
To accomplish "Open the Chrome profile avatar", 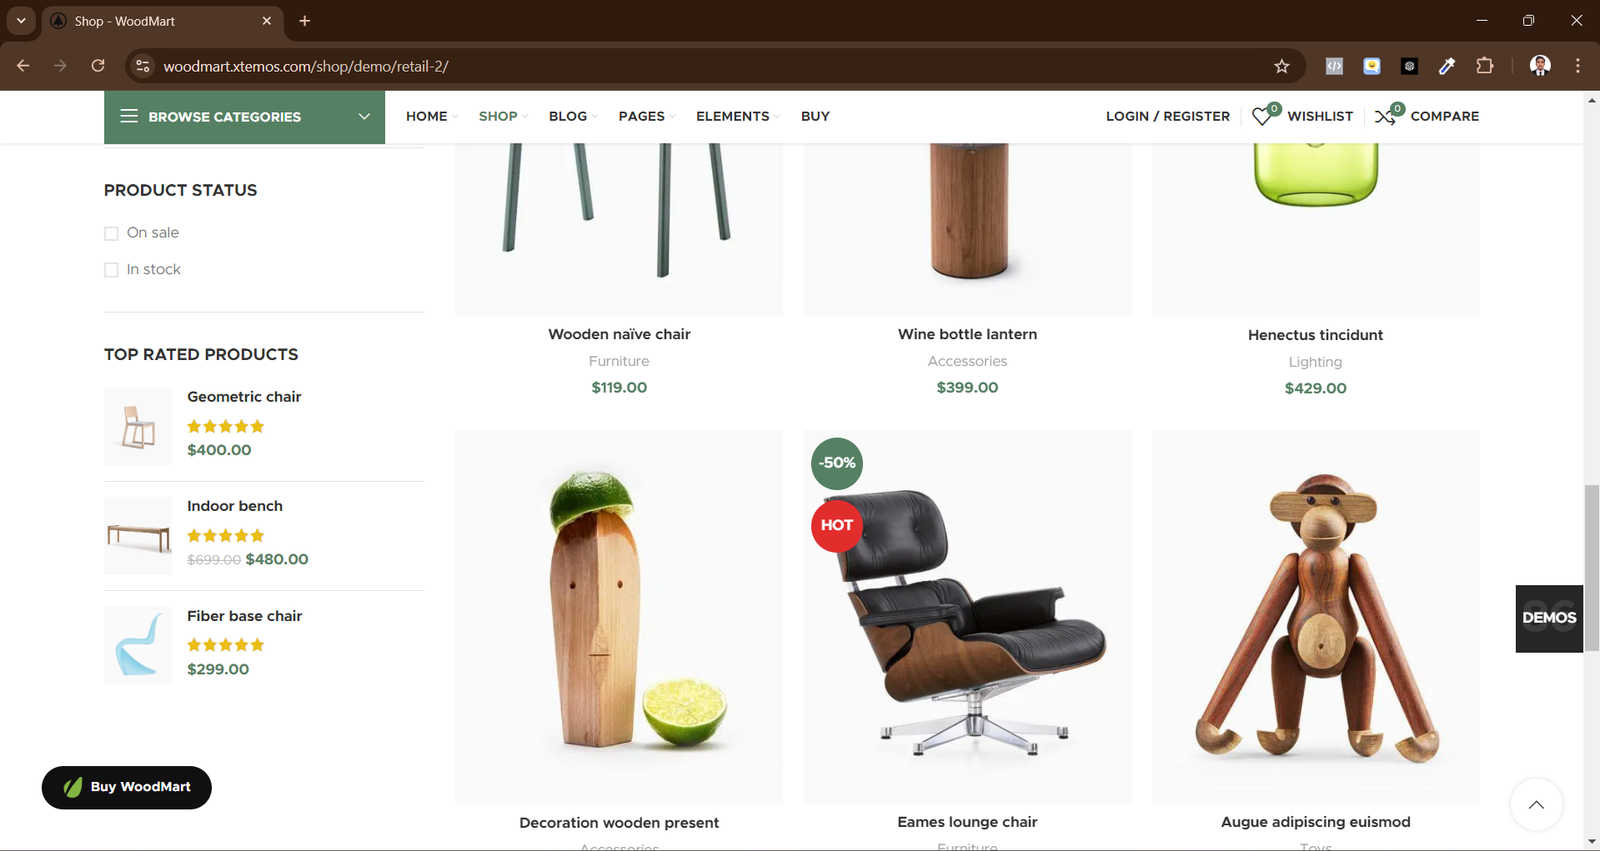I will pos(1540,66).
